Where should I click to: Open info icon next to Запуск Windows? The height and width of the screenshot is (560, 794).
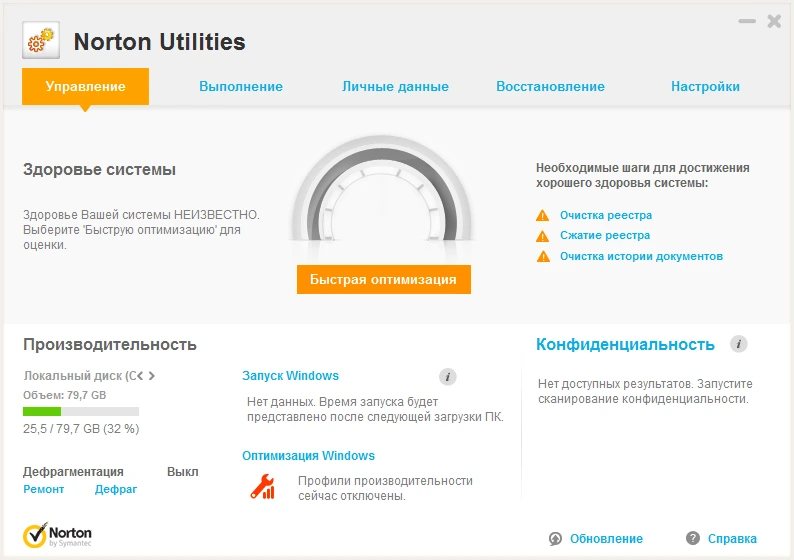point(447,377)
